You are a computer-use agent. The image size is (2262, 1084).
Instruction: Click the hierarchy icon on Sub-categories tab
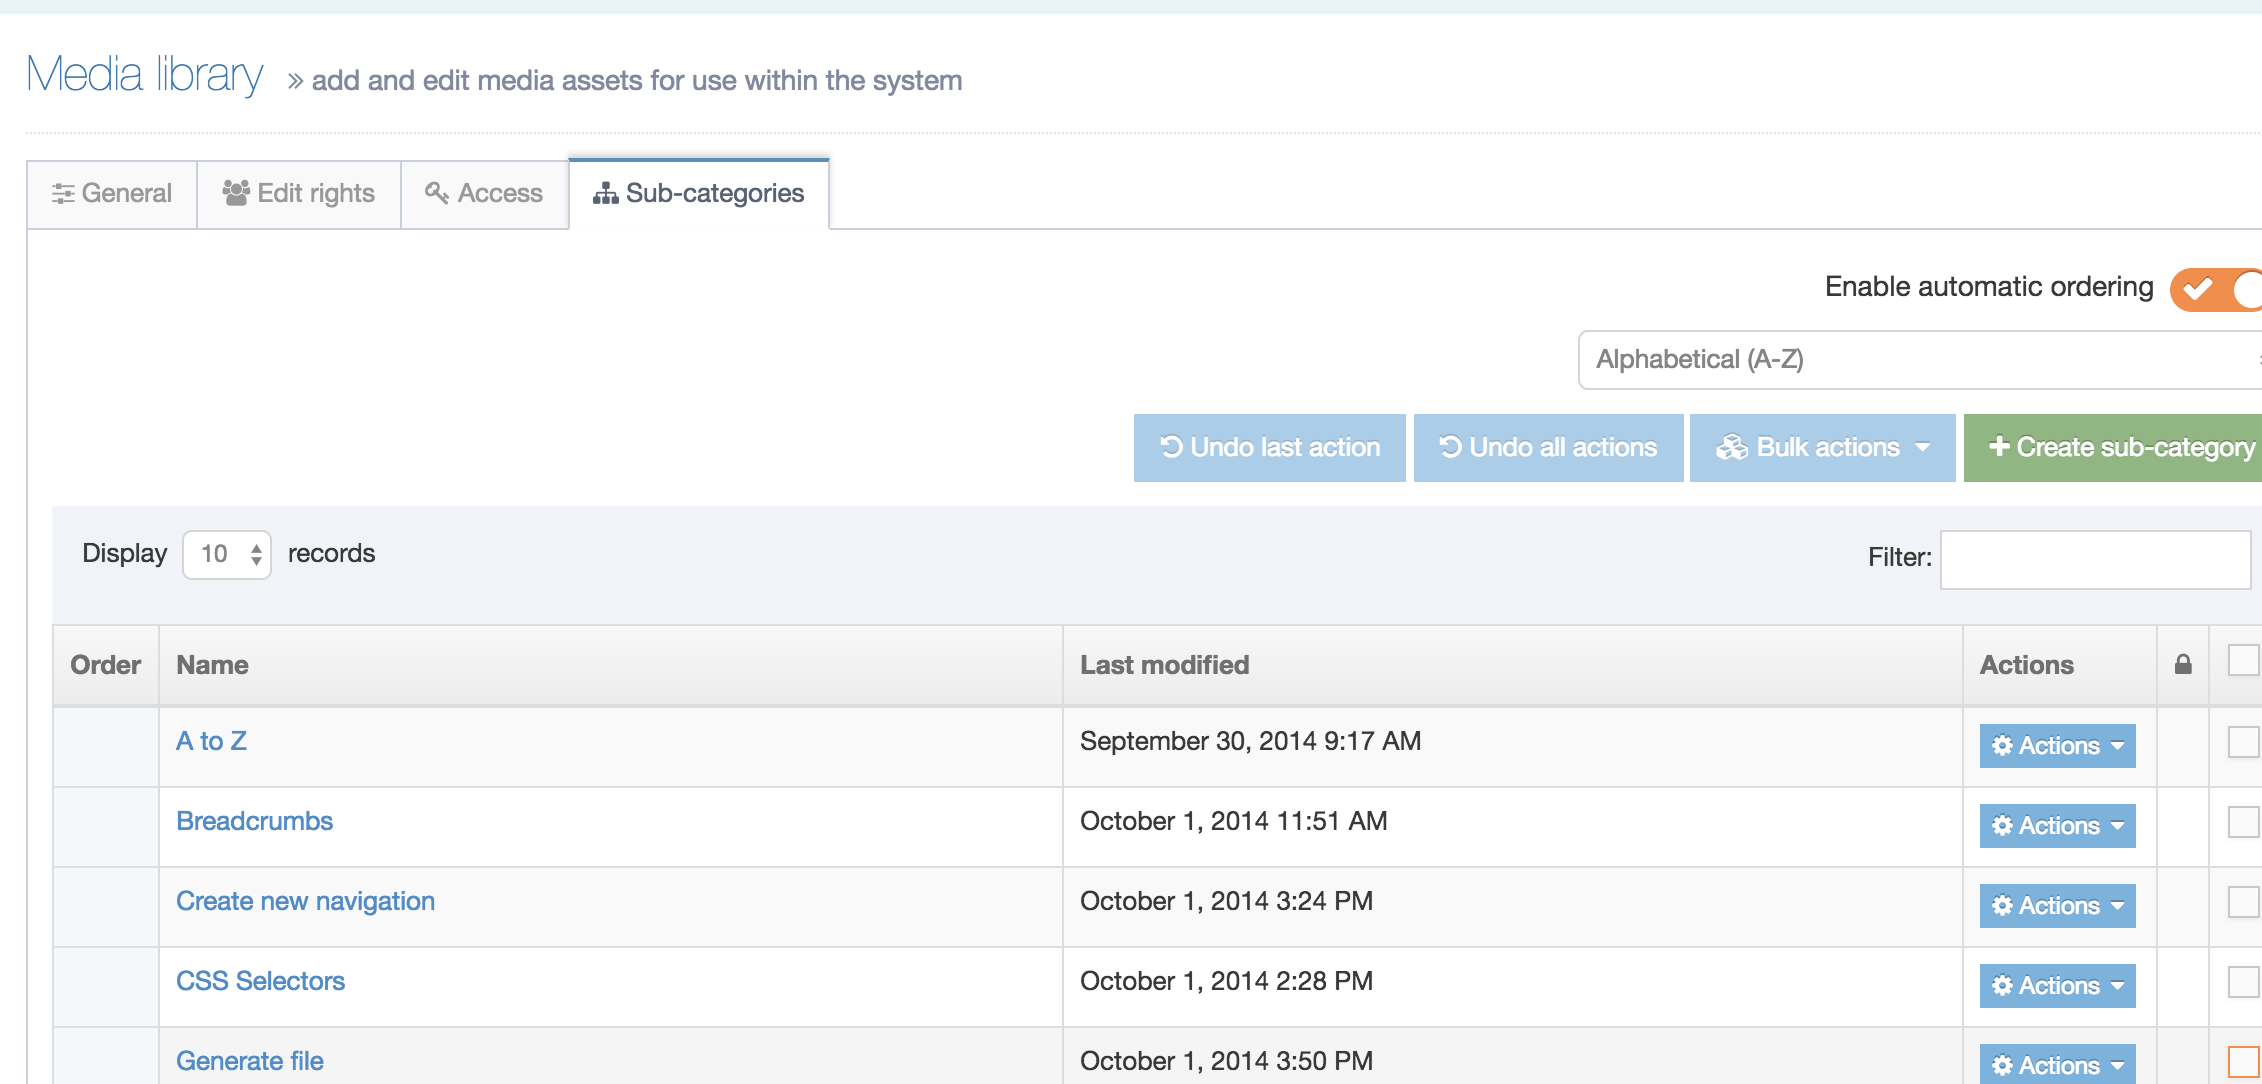pos(607,194)
